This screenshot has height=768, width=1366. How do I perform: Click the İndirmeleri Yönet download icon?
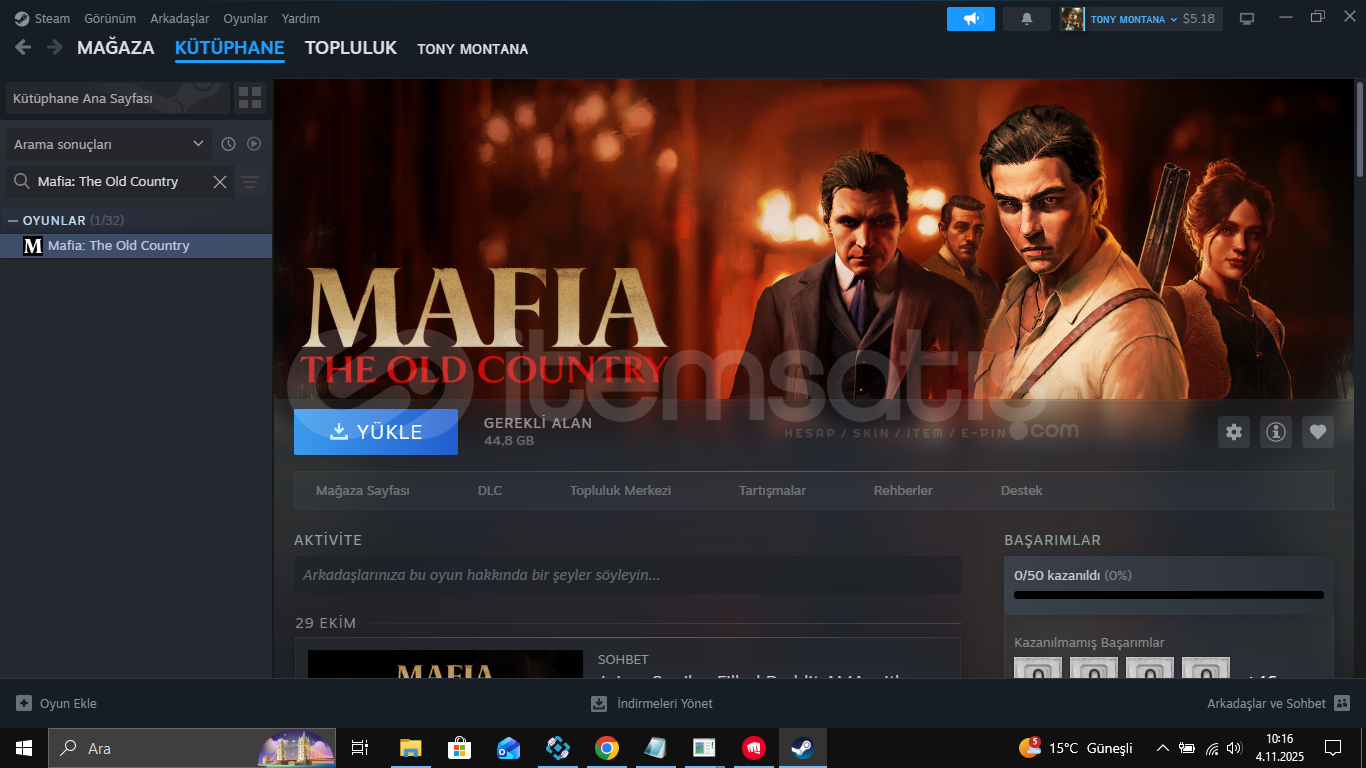(599, 703)
